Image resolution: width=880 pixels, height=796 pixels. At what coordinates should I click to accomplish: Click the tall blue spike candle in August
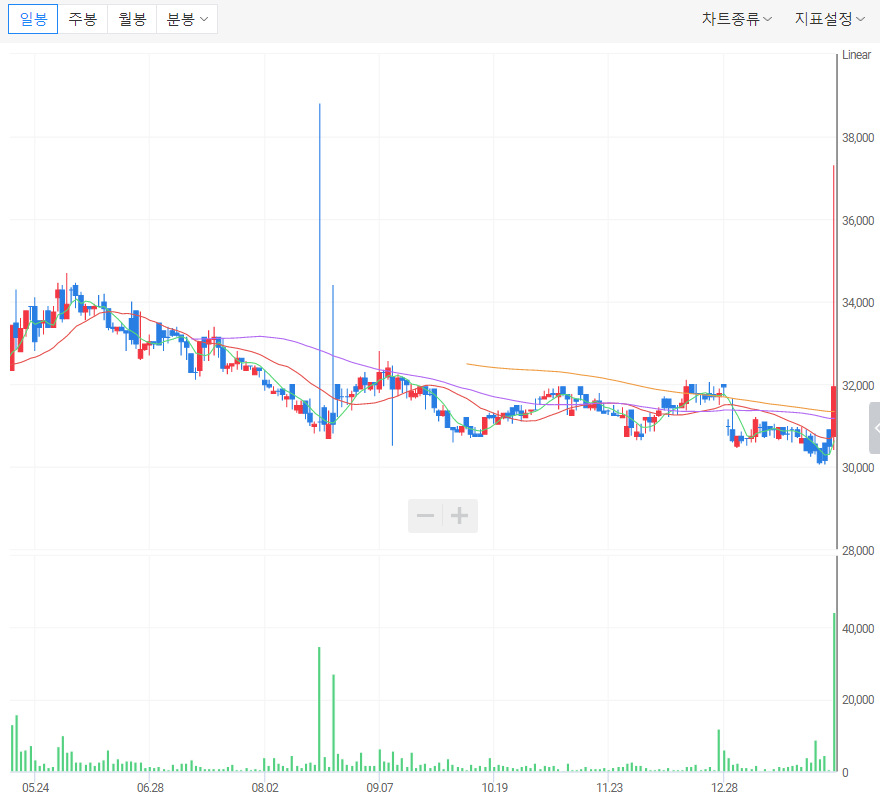(320, 264)
